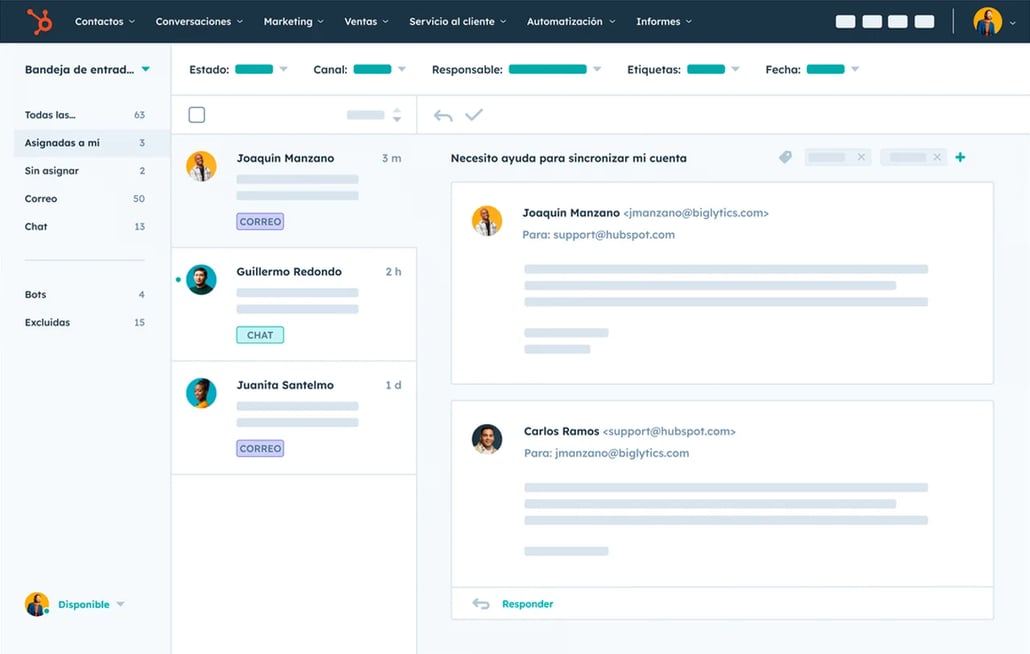This screenshot has width=1030, height=654.
Task: Click the reply arrow icon in toolbar
Action: coord(443,116)
